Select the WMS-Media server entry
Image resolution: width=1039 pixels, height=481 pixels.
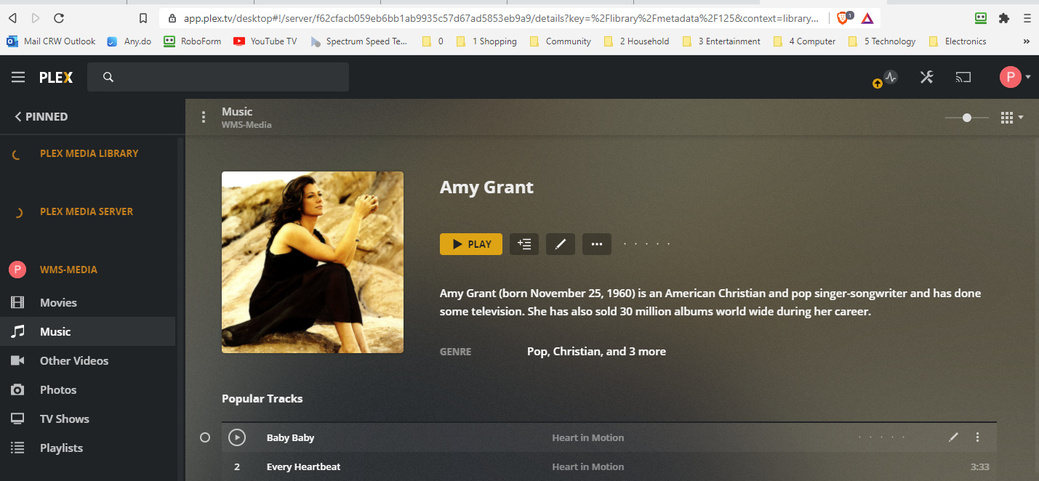tap(68, 270)
